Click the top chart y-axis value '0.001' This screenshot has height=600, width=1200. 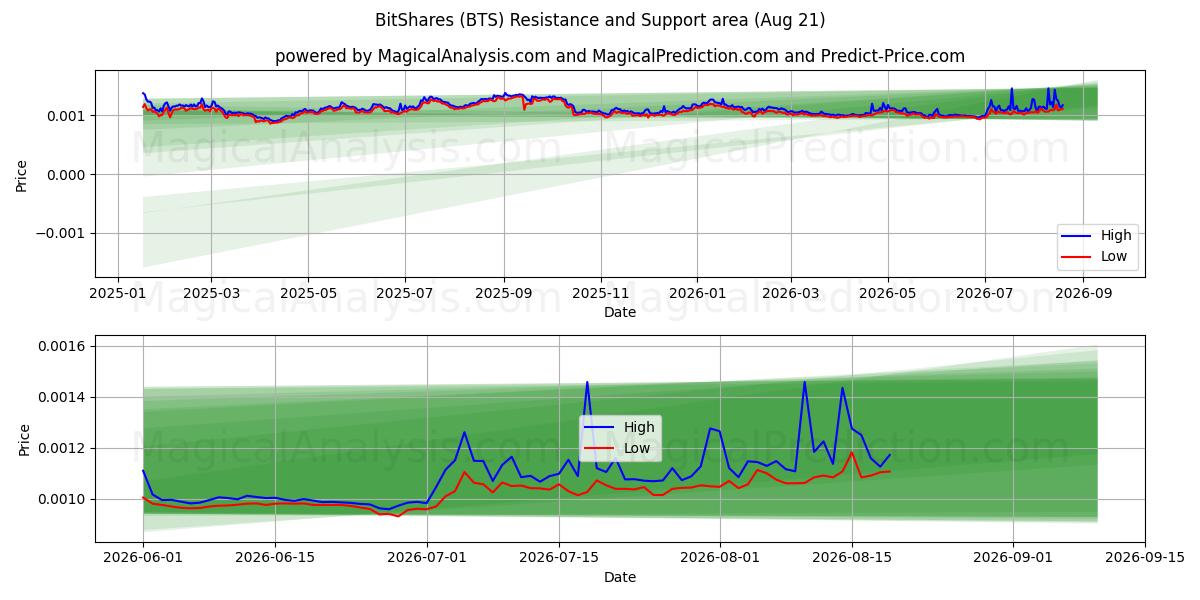(x=68, y=116)
